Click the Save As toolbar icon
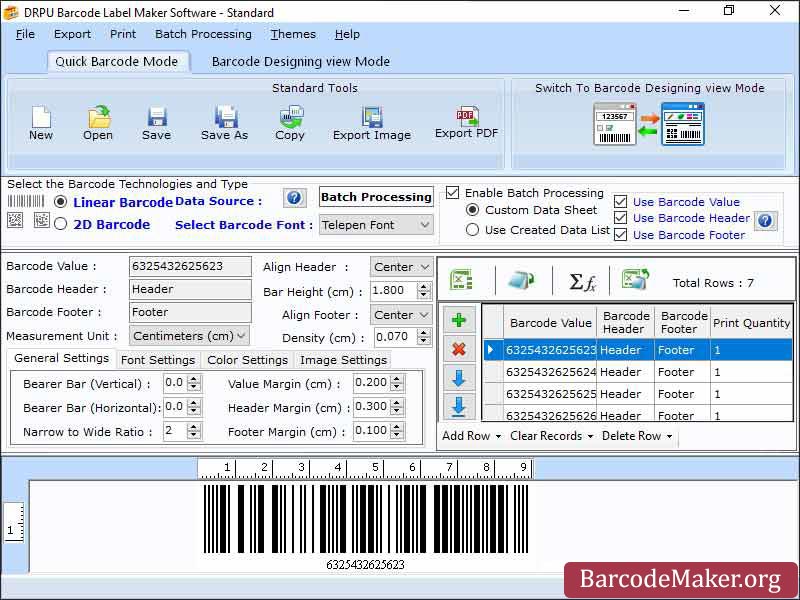 tap(225, 119)
